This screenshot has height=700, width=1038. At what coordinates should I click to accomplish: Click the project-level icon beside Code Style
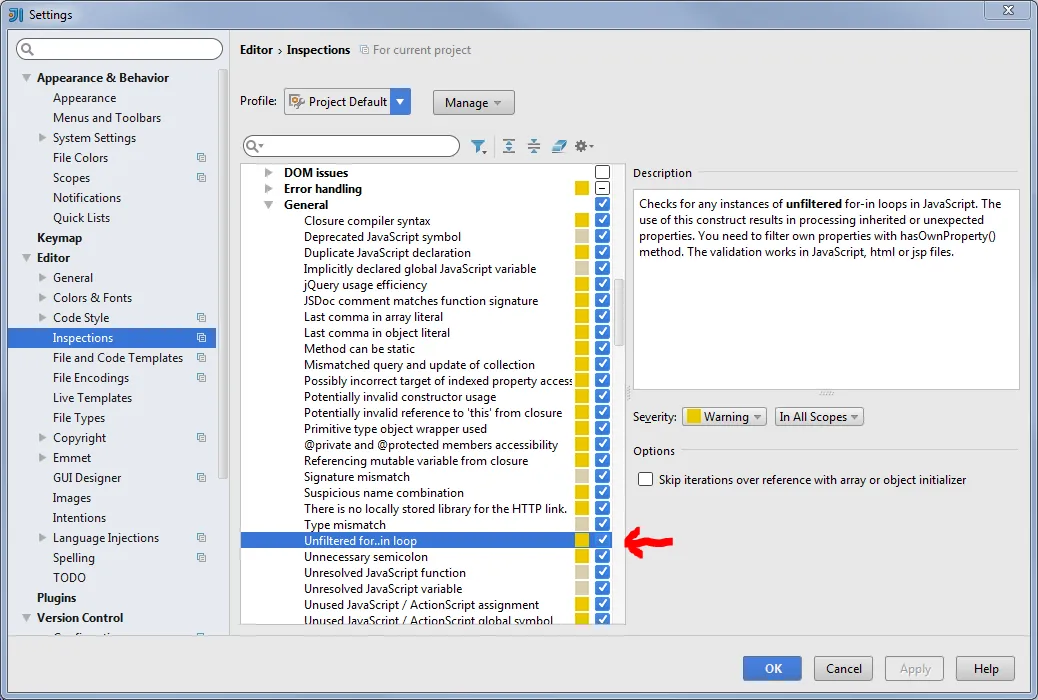201,318
